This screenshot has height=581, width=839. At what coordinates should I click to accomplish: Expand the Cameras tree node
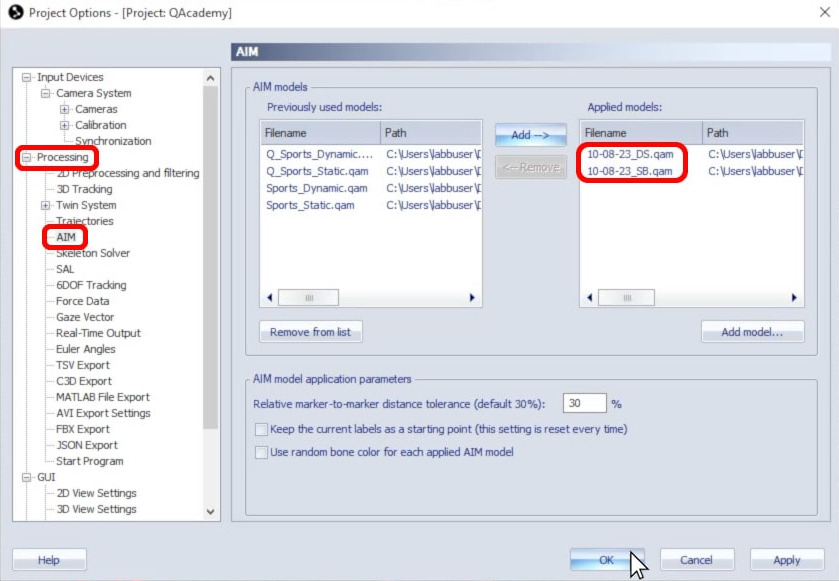click(65, 109)
